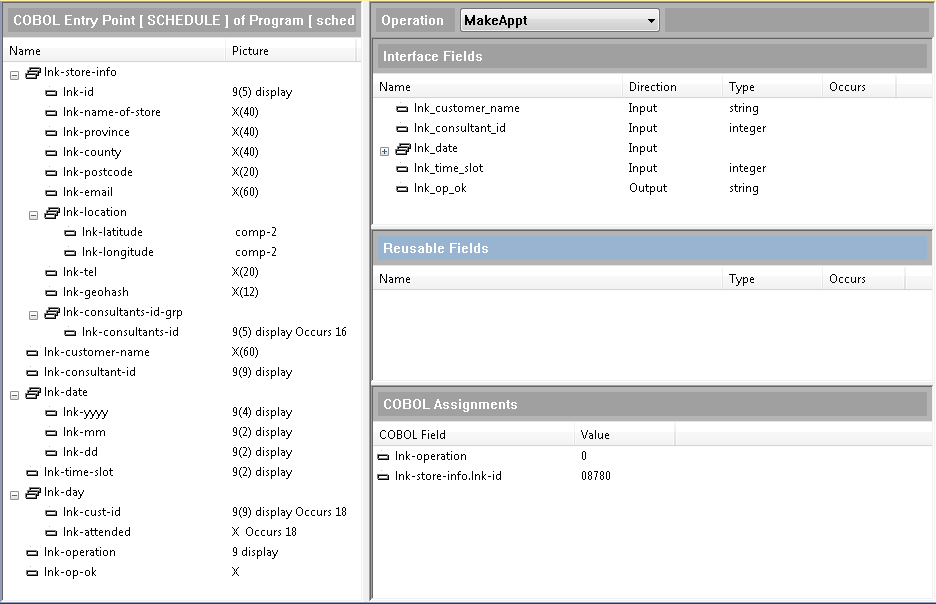Select the 08780 value cell
The width and height of the screenshot is (936, 604).
[x=595, y=476]
